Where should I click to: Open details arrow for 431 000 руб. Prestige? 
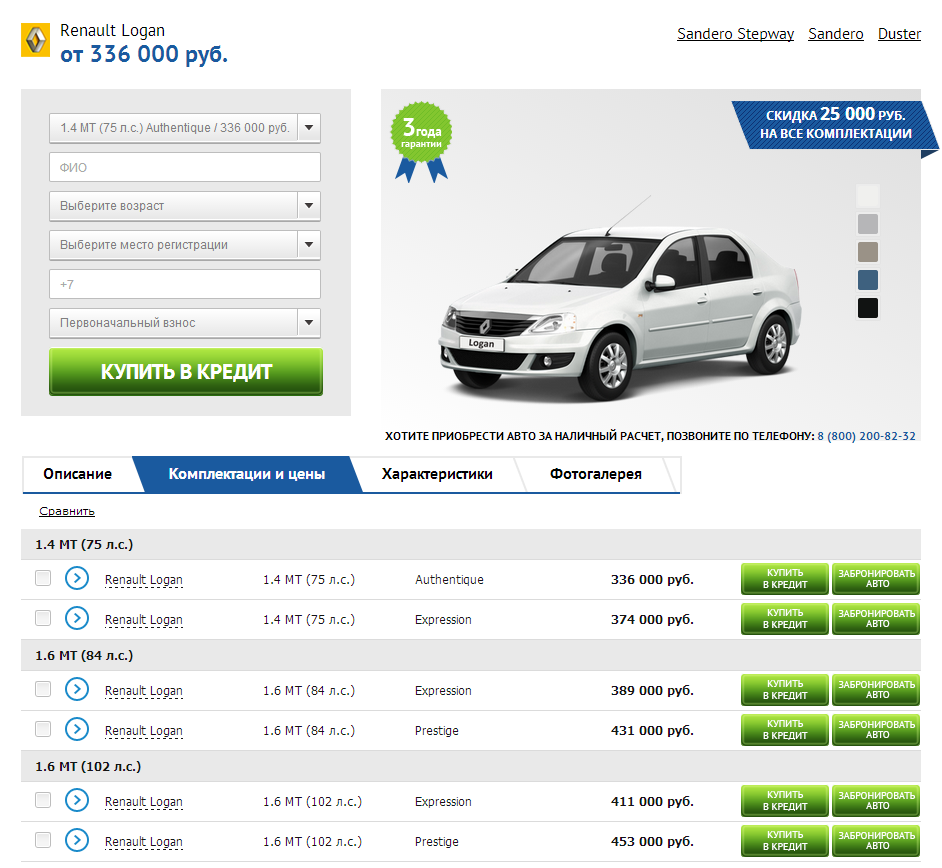pyautogui.click(x=77, y=729)
